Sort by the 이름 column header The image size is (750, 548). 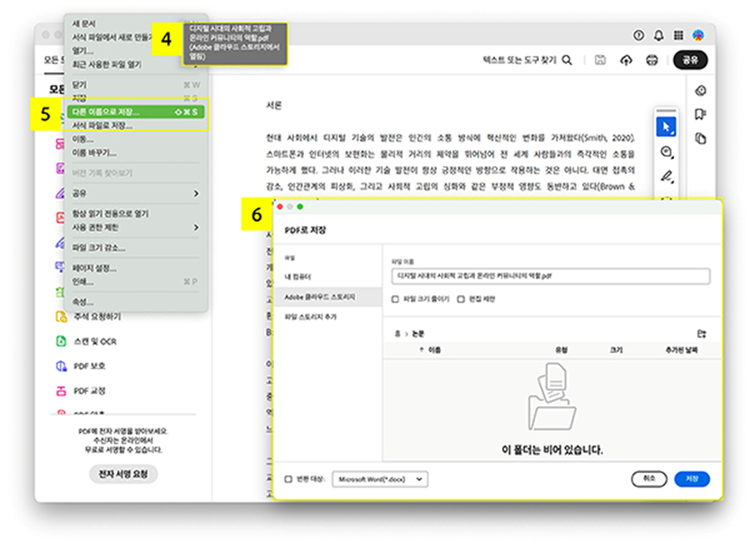[434, 350]
